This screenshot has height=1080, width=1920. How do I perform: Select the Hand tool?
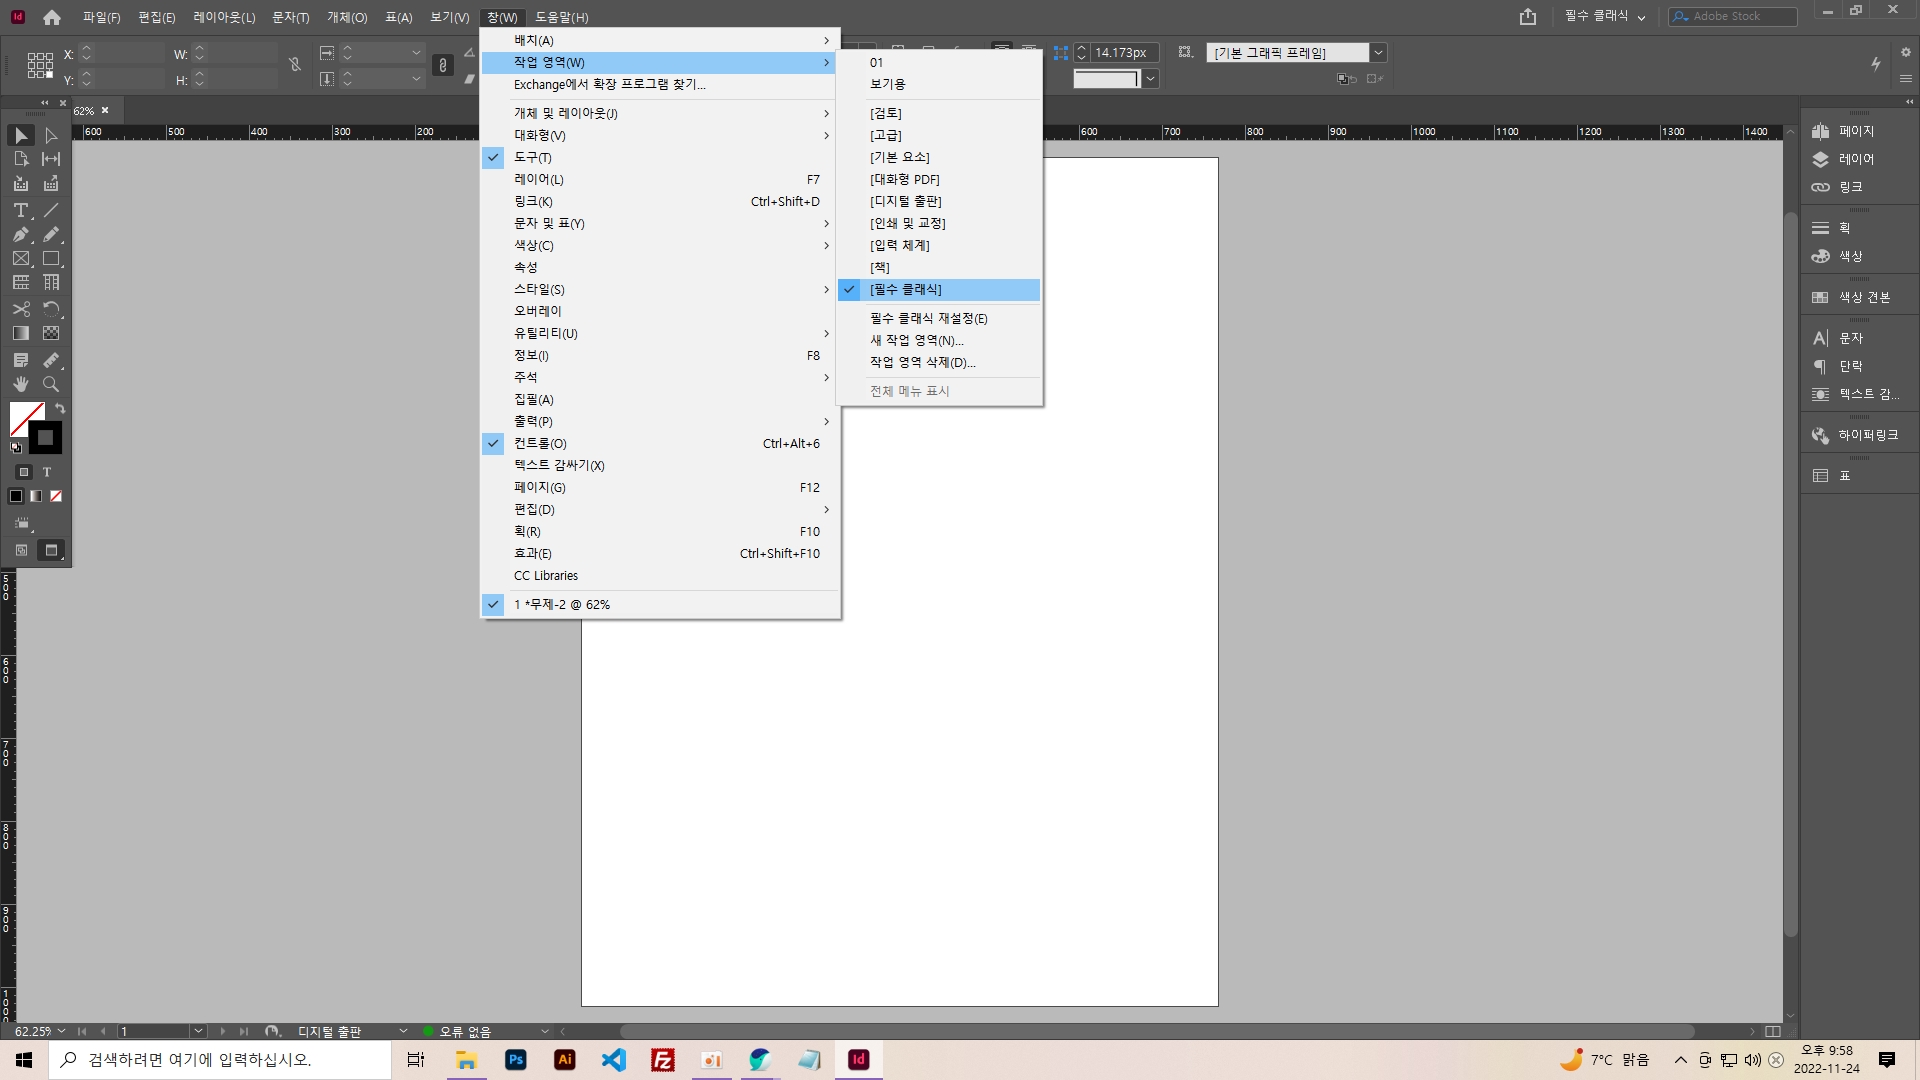click(x=20, y=384)
